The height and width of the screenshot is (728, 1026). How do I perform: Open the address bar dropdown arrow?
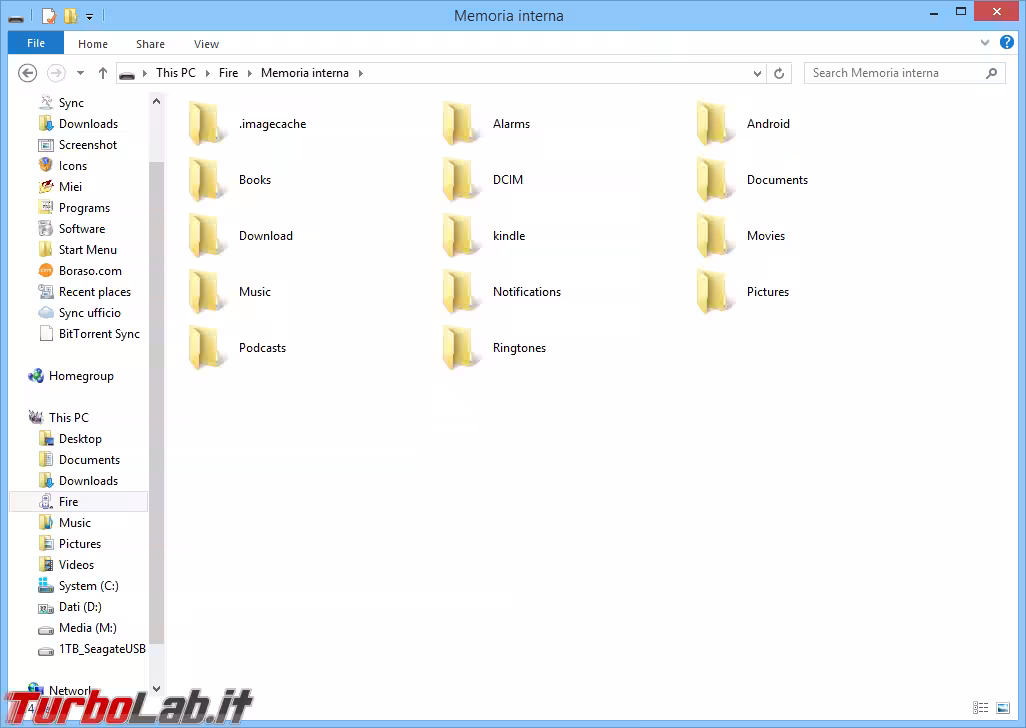click(x=757, y=72)
